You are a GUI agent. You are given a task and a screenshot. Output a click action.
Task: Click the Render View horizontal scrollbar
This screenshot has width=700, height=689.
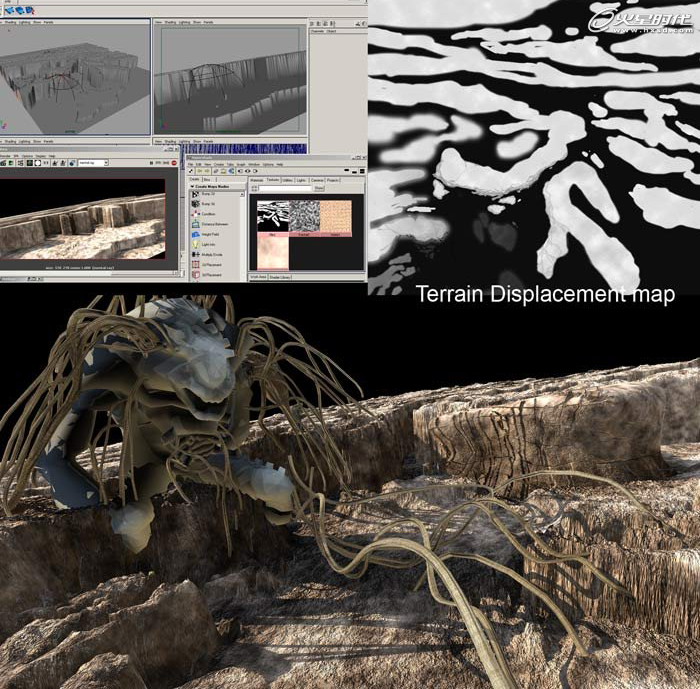[87, 273]
